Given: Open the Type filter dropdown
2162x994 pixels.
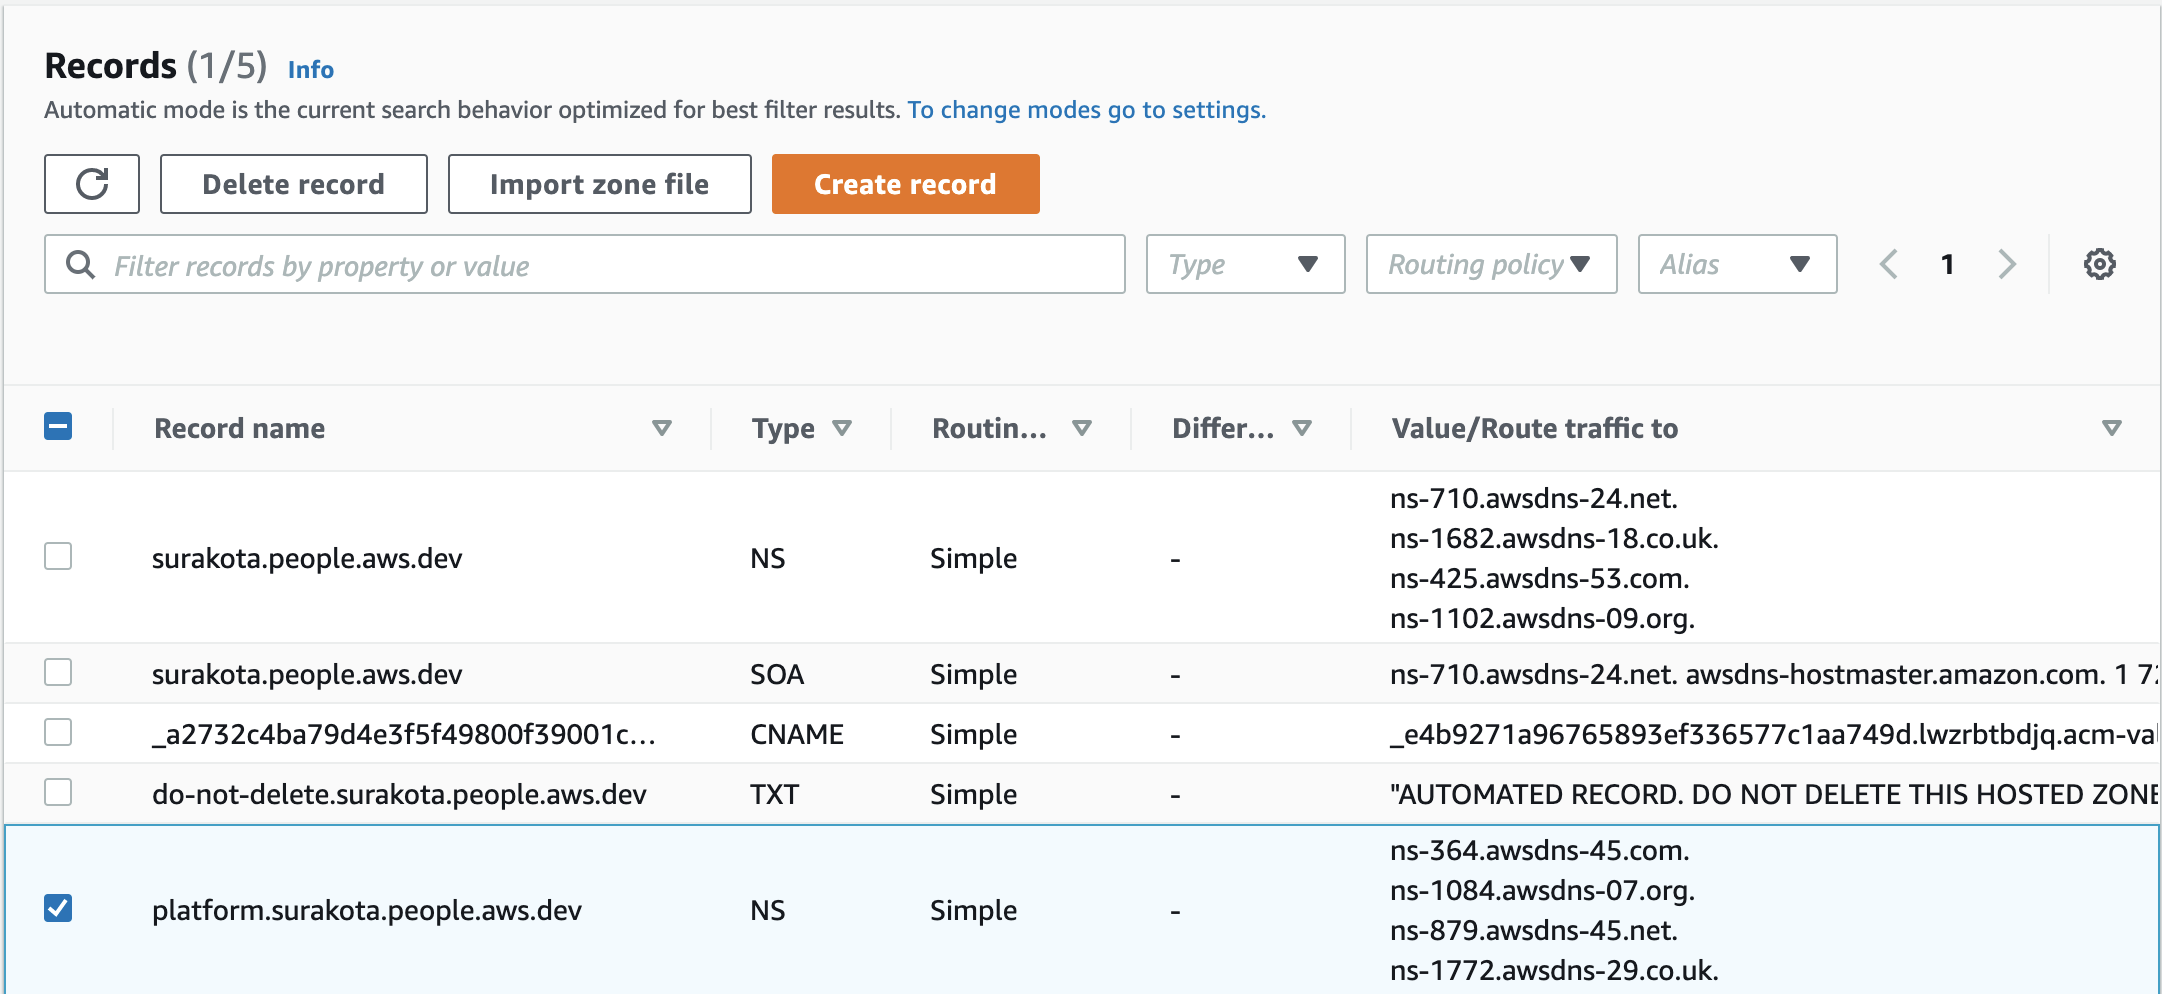Looking at the screenshot, I should click(x=1245, y=264).
